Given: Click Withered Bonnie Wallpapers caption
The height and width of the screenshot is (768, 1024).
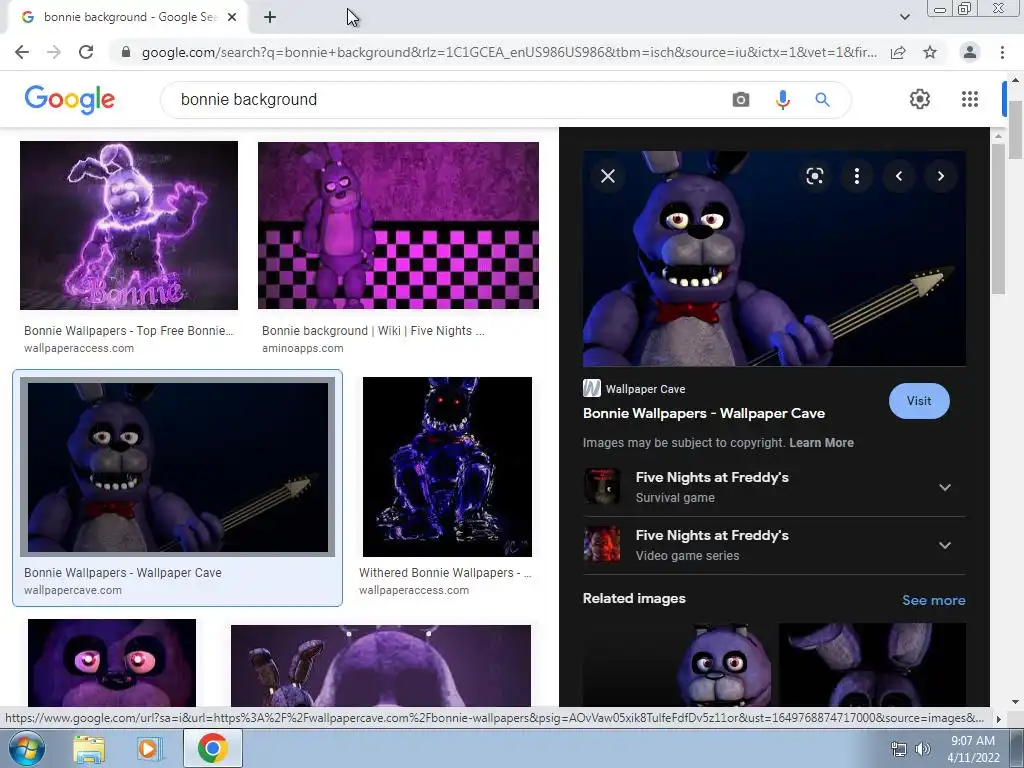Looking at the screenshot, I should (x=445, y=573).
